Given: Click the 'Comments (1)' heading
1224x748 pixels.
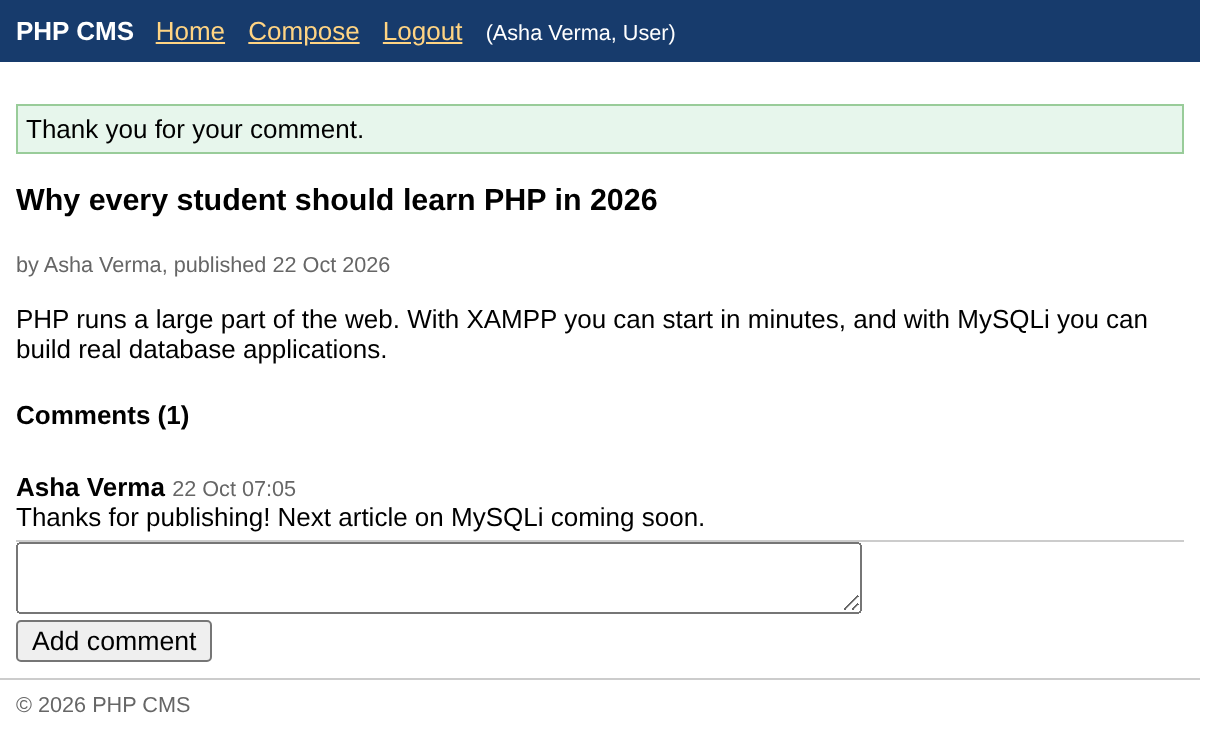Looking at the screenshot, I should pyautogui.click(x=103, y=415).
